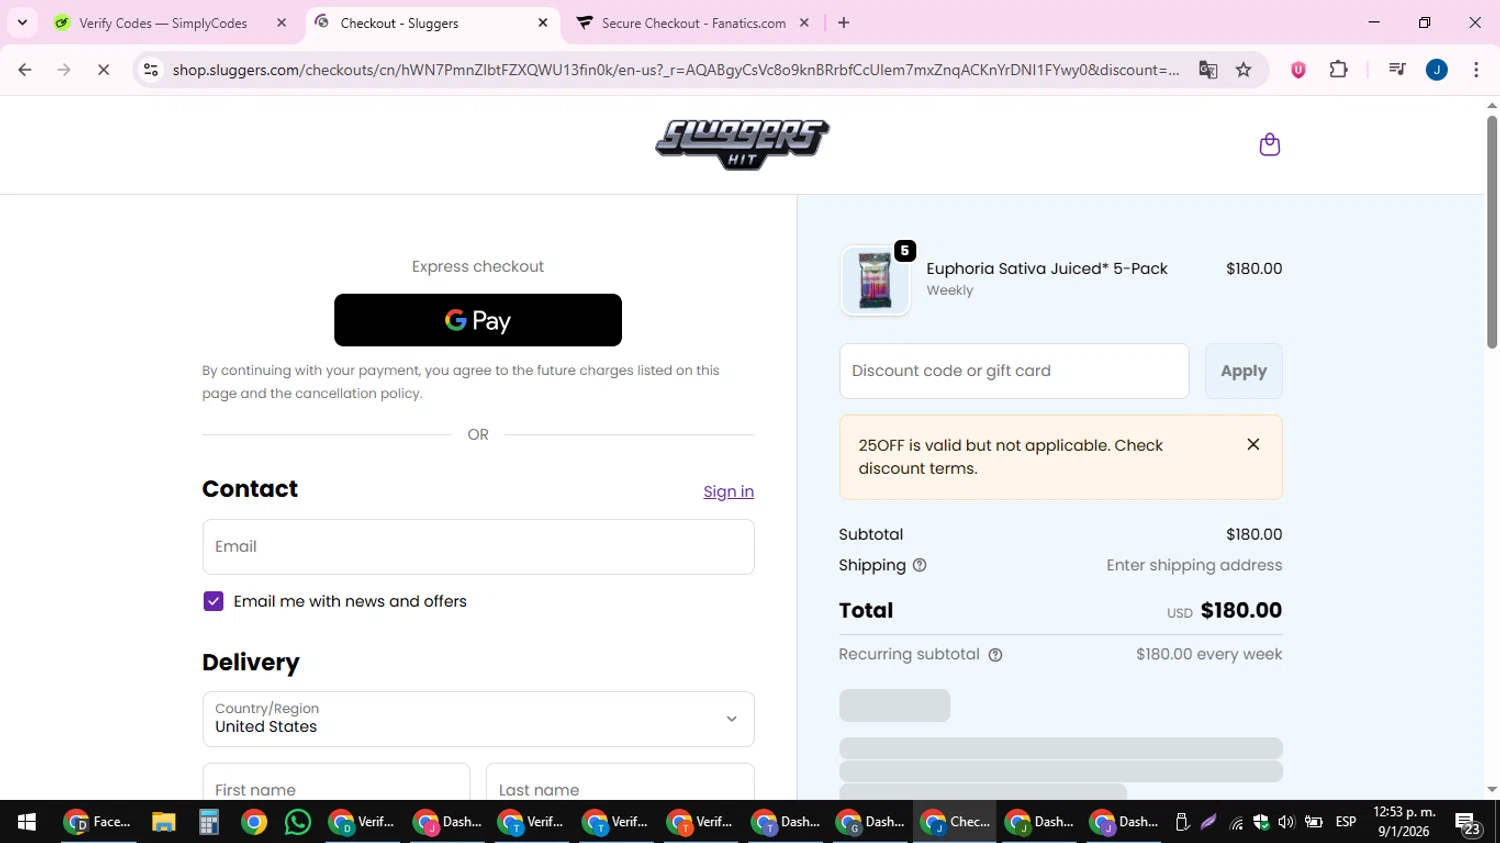Open the Chrome three-dot menu
The height and width of the screenshot is (843, 1500).
pos(1476,69)
